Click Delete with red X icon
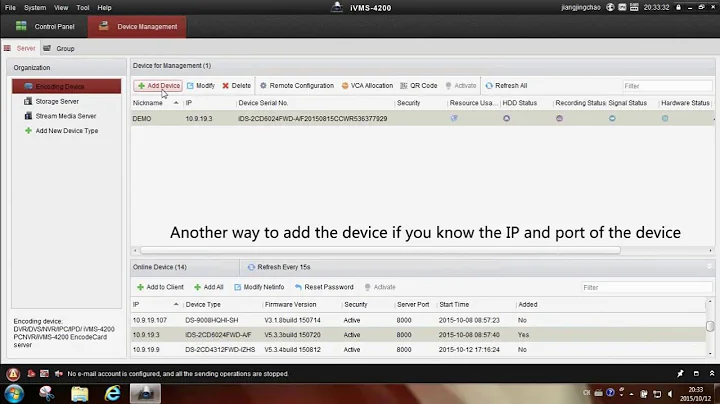The image size is (720, 404). (236, 86)
